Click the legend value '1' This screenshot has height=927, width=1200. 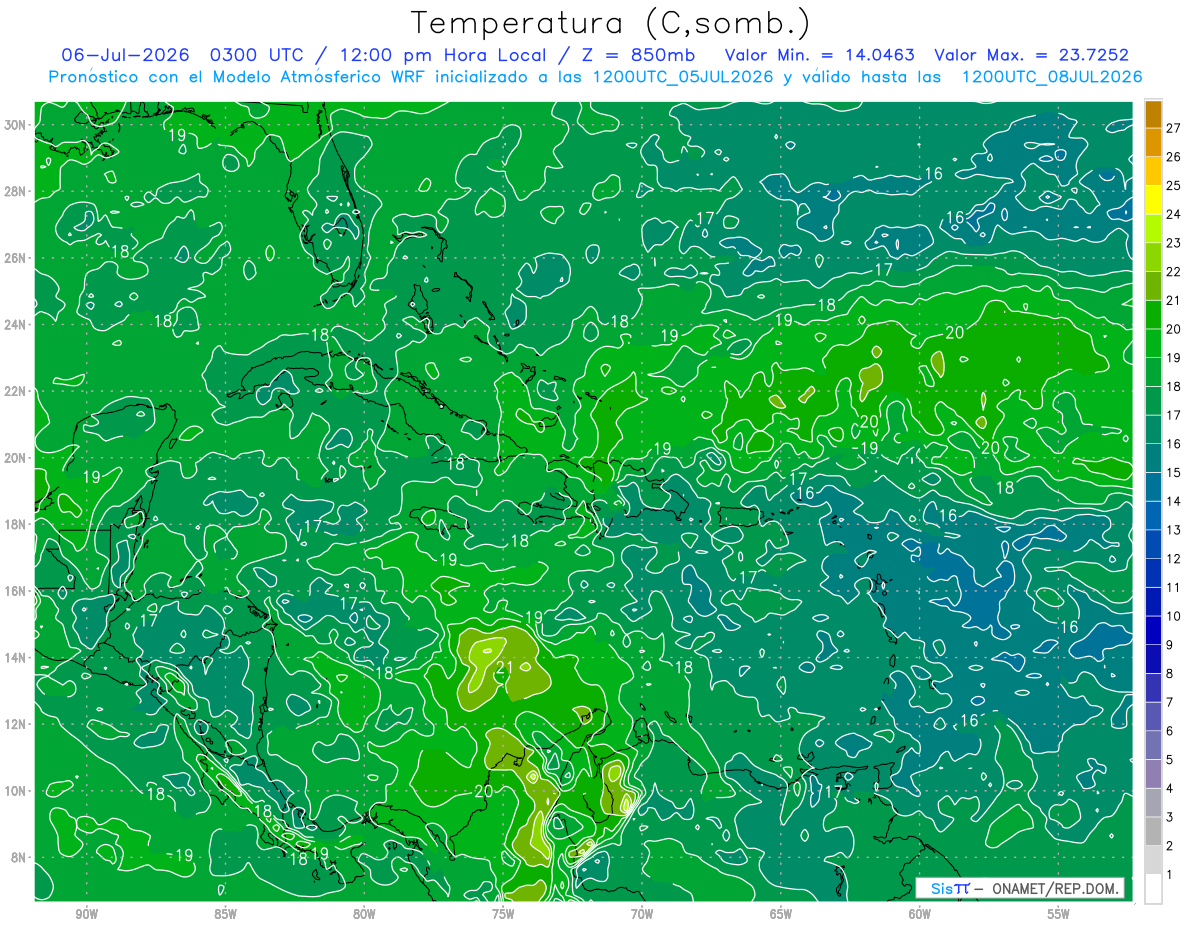click(1169, 875)
